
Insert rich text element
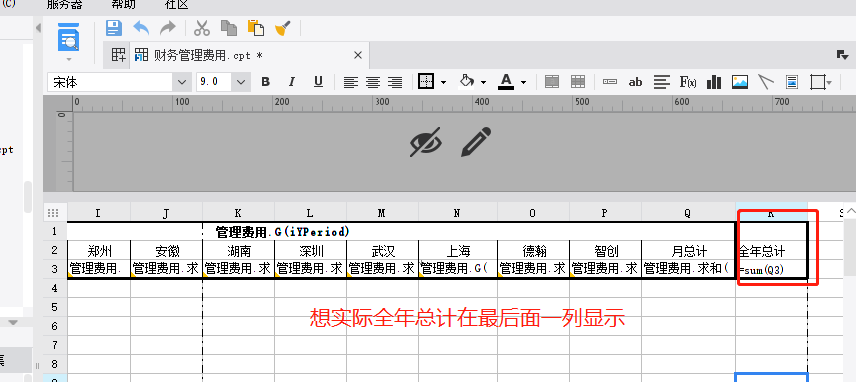tap(662, 82)
